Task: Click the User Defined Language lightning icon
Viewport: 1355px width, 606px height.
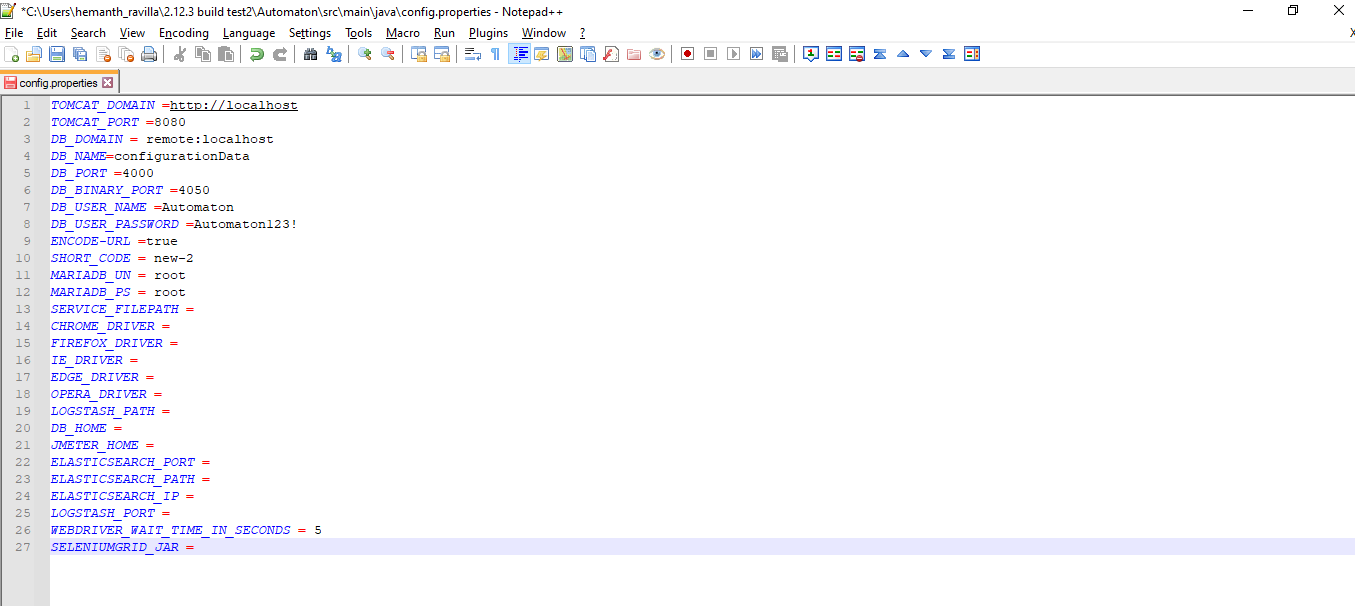Action: (541, 54)
